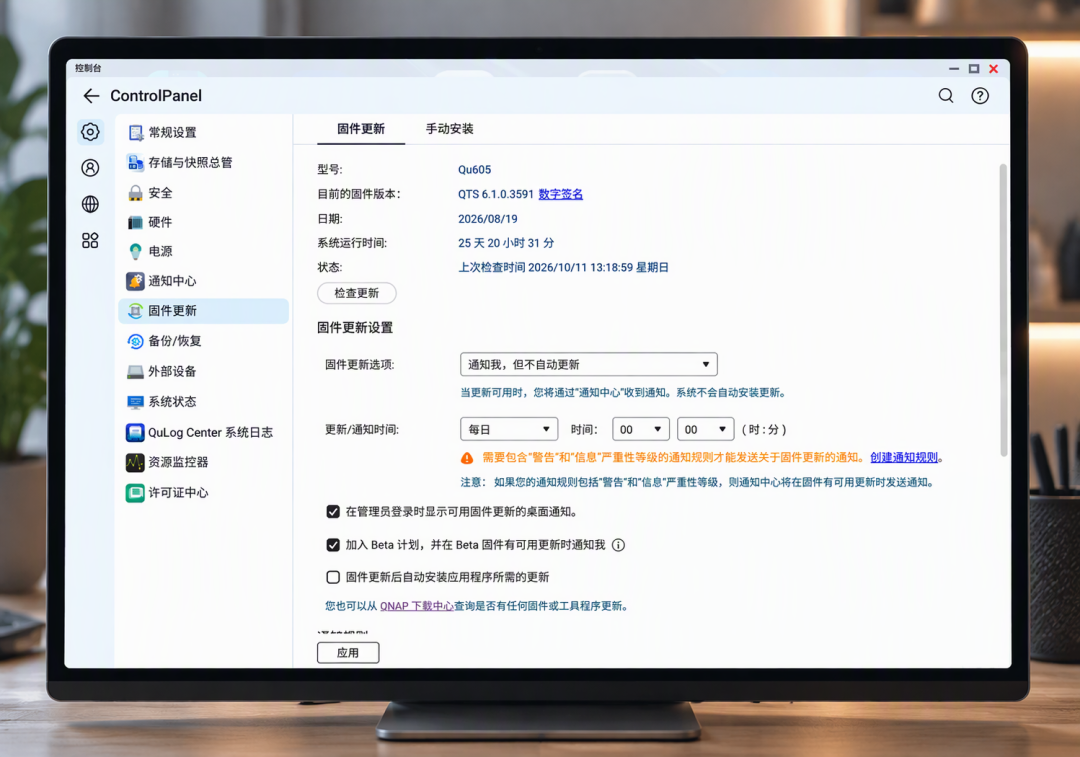Click uptime 25 天 20 小时 31 分
Viewport: 1080px width, 757px height.
pyautogui.click(x=506, y=243)
